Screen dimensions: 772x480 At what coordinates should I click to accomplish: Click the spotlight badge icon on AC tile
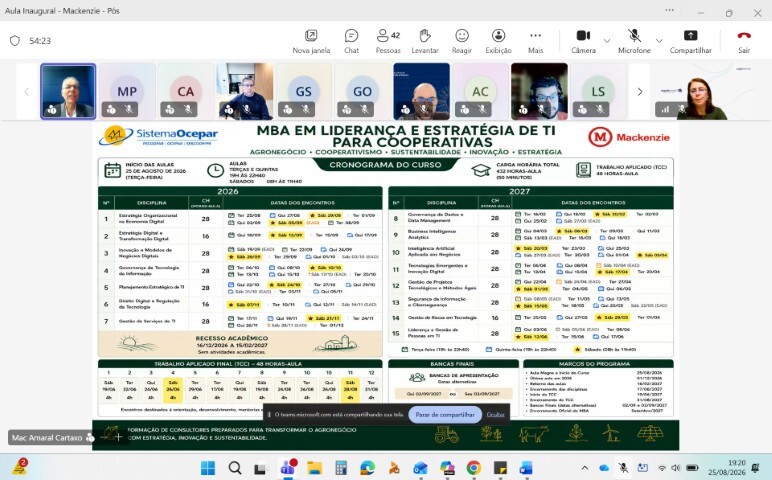click(x=464, y=110)
